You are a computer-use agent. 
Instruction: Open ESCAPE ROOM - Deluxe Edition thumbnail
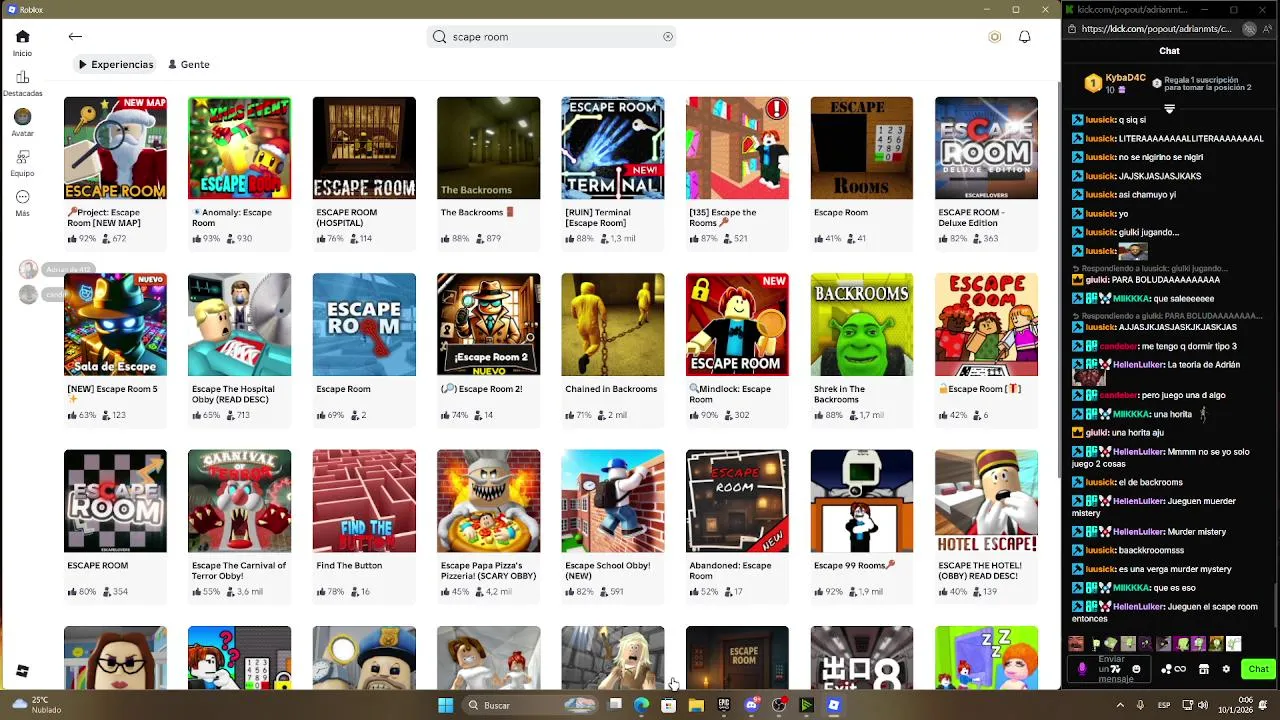point(986,148)
